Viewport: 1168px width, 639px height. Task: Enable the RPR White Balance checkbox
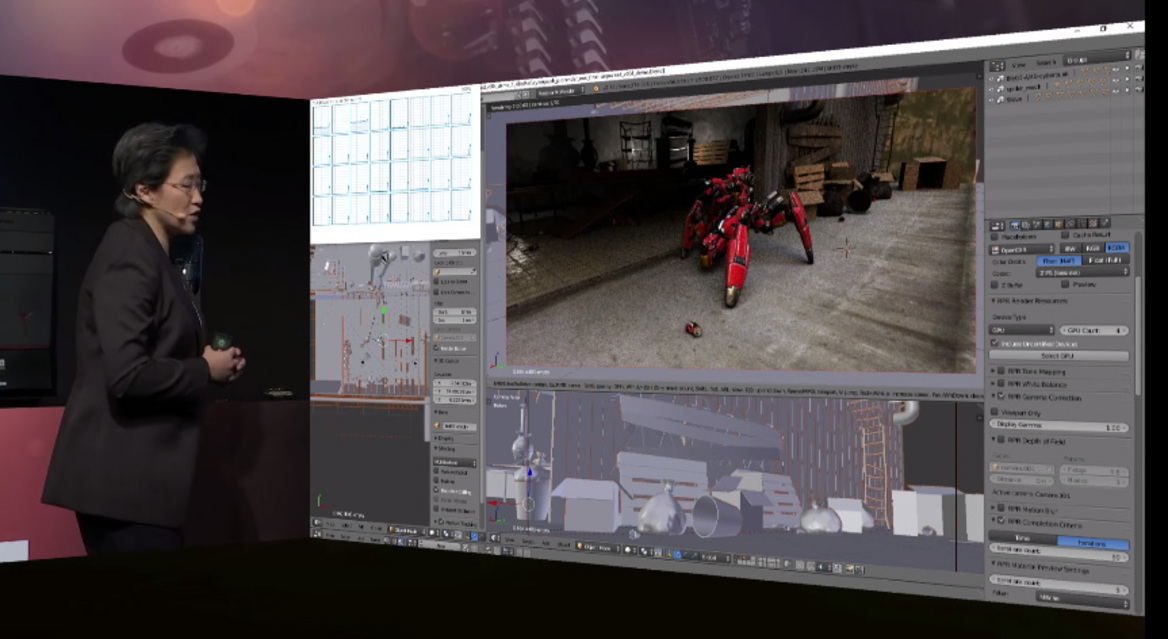(x=1000, y=384)
